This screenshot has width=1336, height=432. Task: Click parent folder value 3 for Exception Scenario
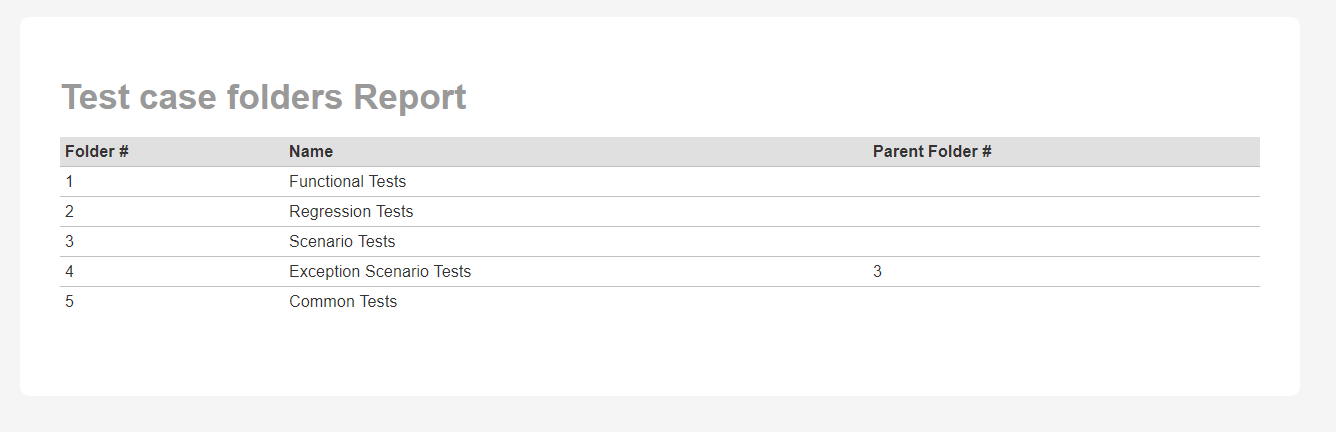pyautogui.click(x=877, y=272)
